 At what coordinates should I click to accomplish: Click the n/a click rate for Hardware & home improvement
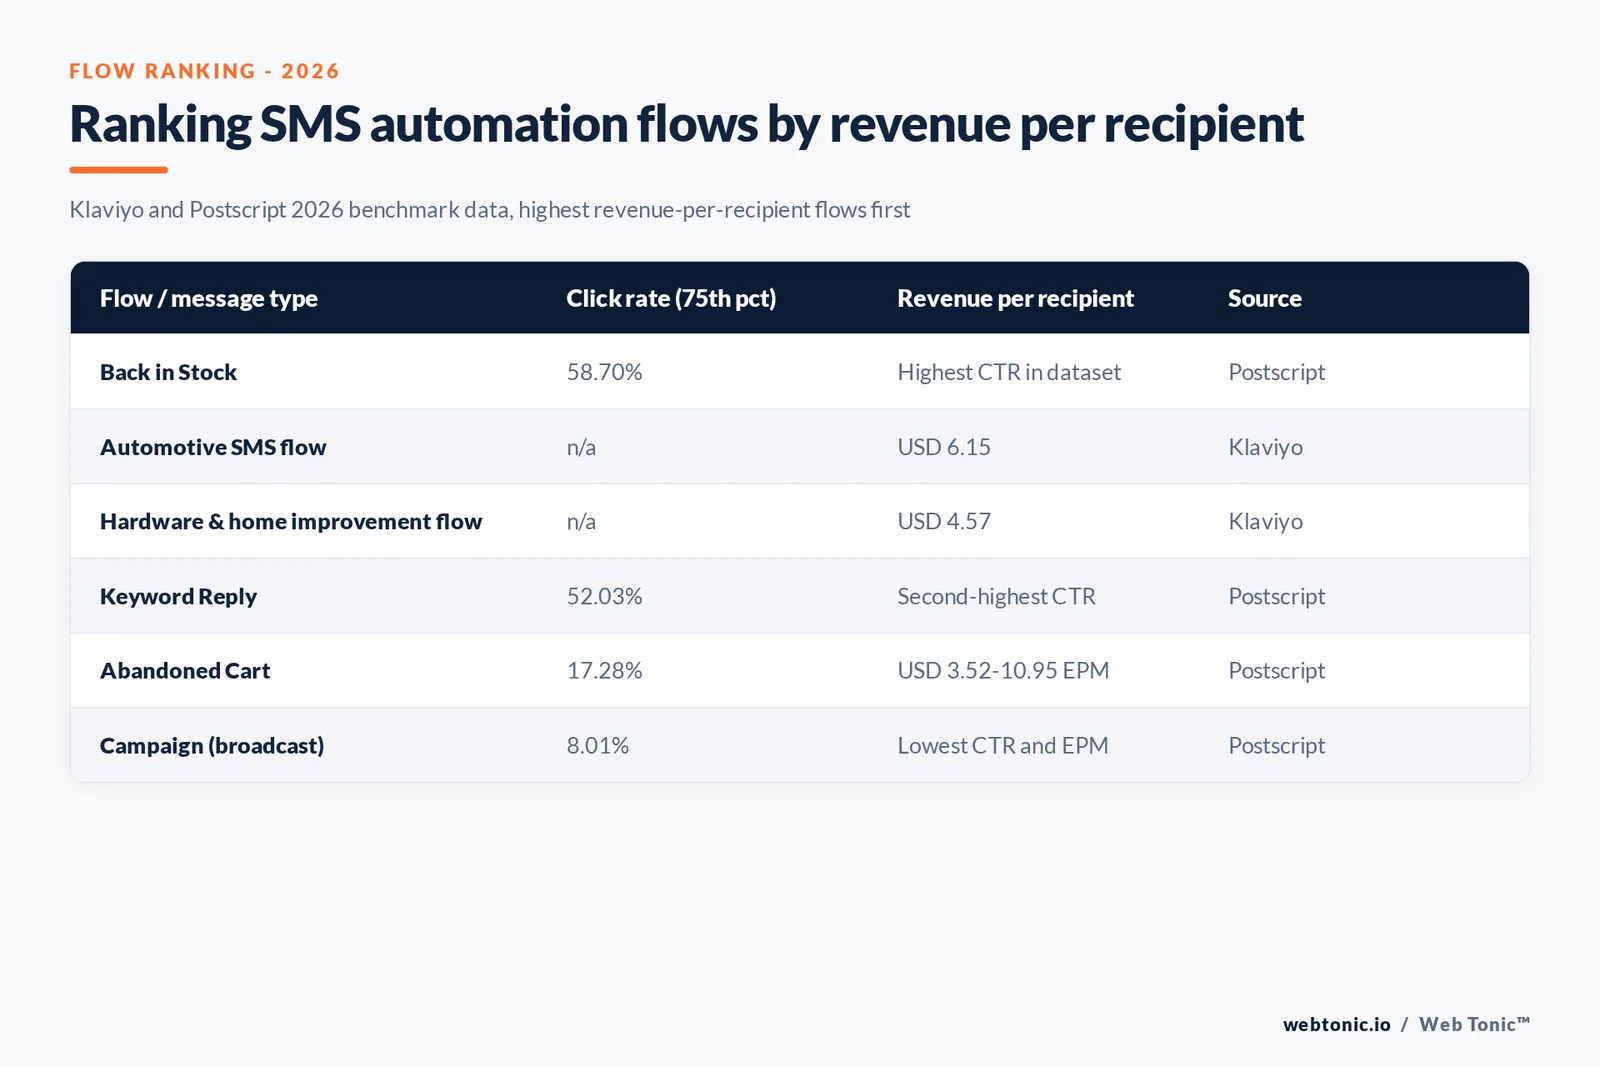(581, 521)
